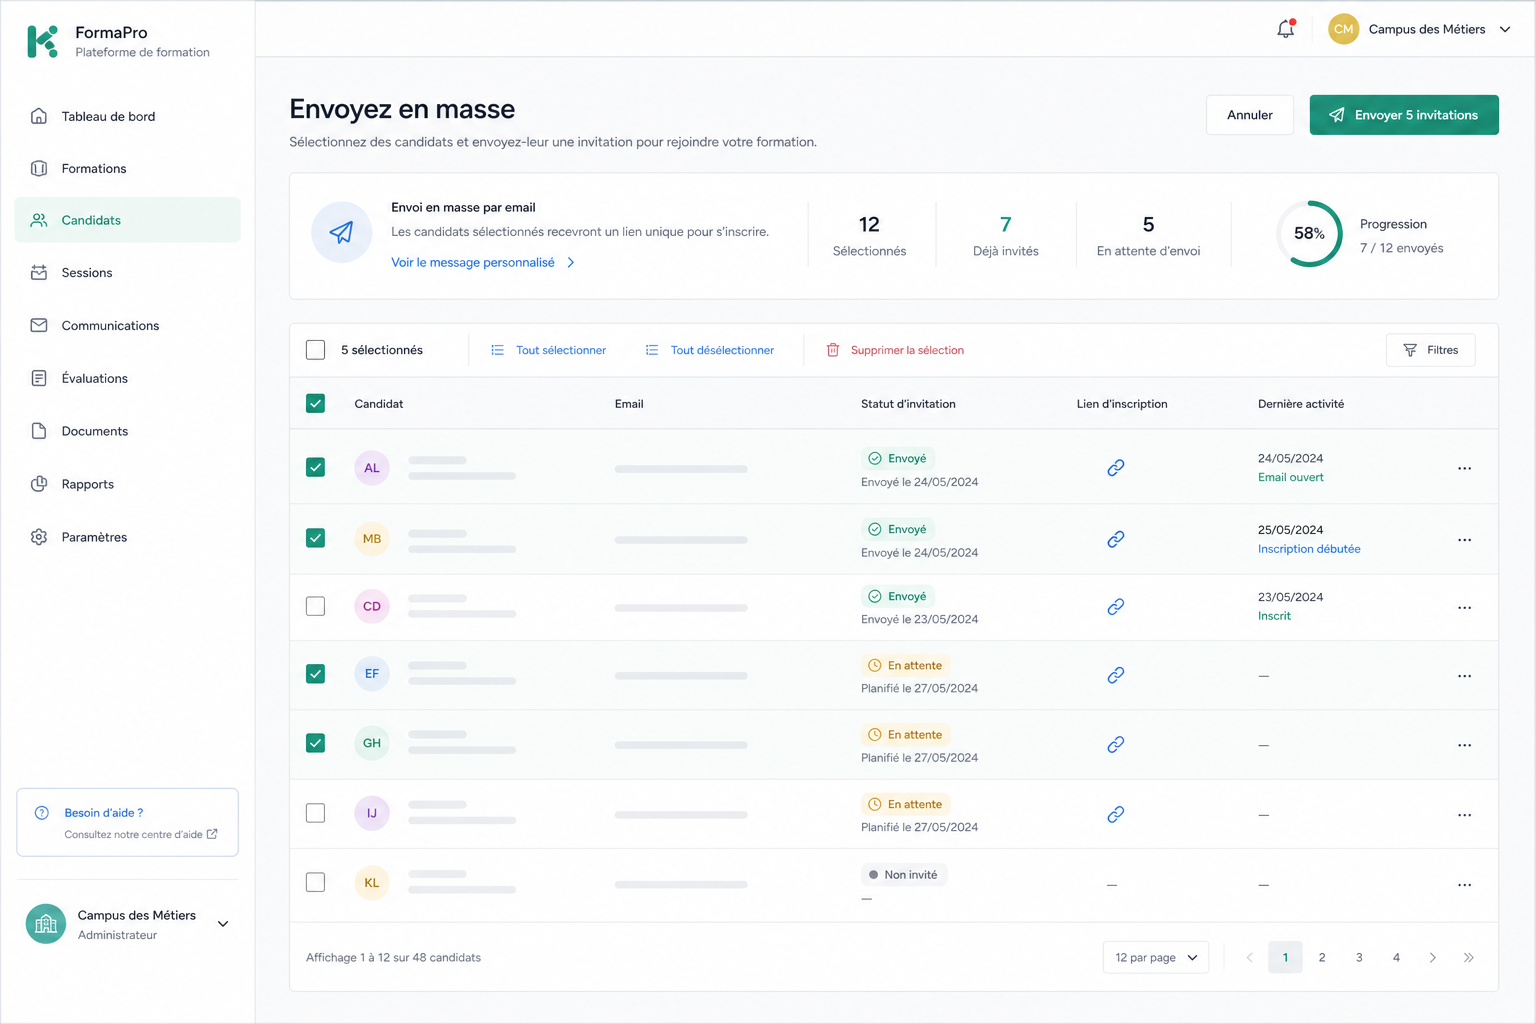Click the 58% progress ring

click(x=1309, y=233)
